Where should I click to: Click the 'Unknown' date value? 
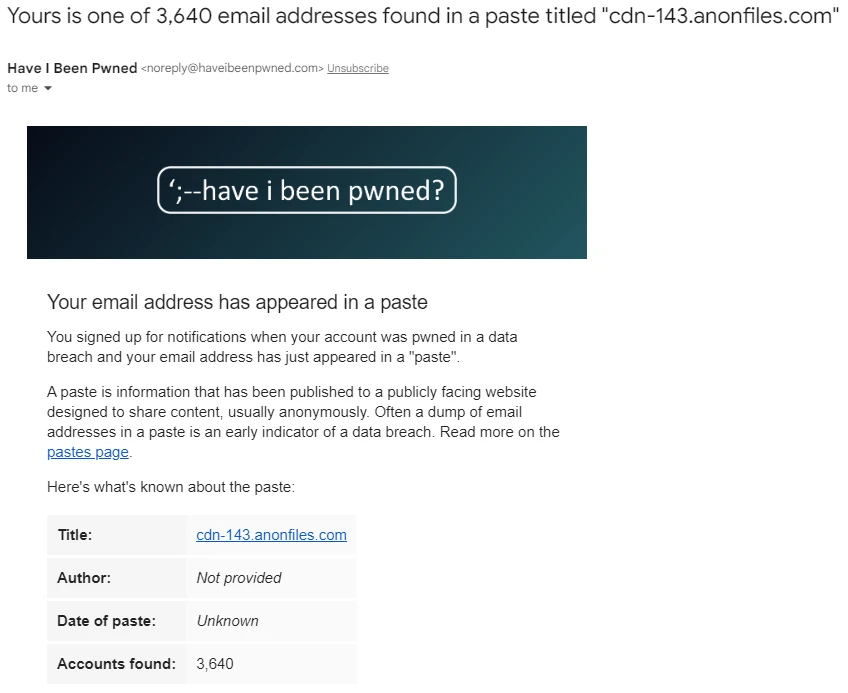coord(228,621)
